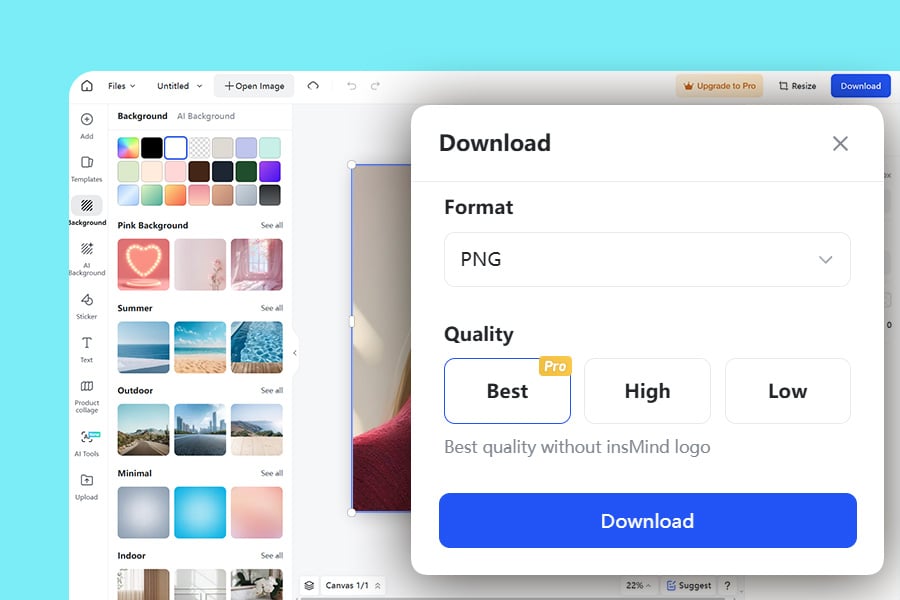Screen dimensions: 900x600
Task: Click the Resize button
Action: click(797, 86)
